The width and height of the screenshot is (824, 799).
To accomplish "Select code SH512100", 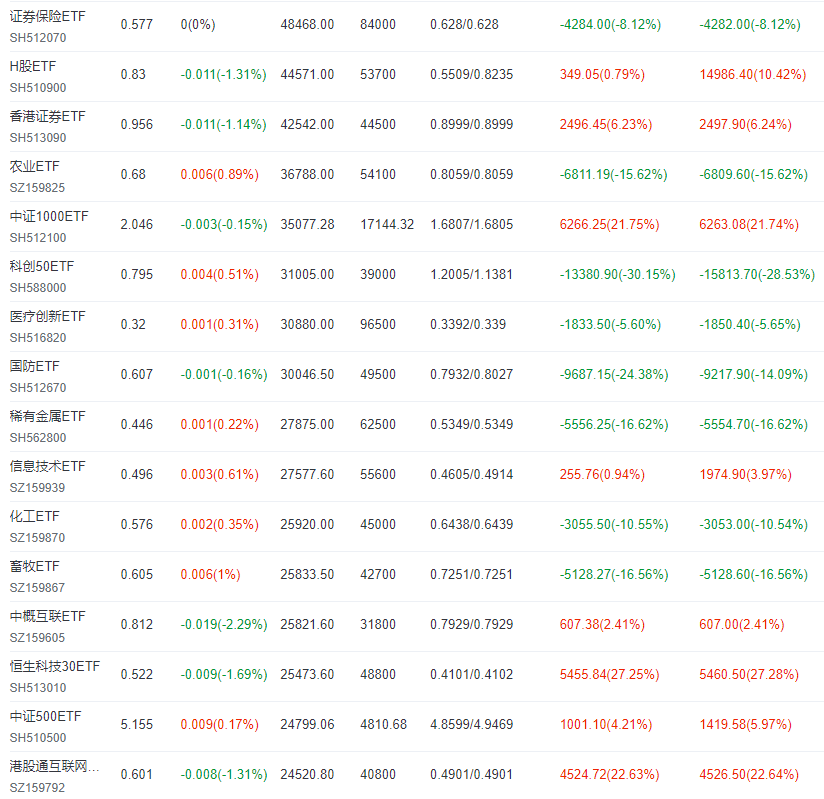I will pos(38,238).
